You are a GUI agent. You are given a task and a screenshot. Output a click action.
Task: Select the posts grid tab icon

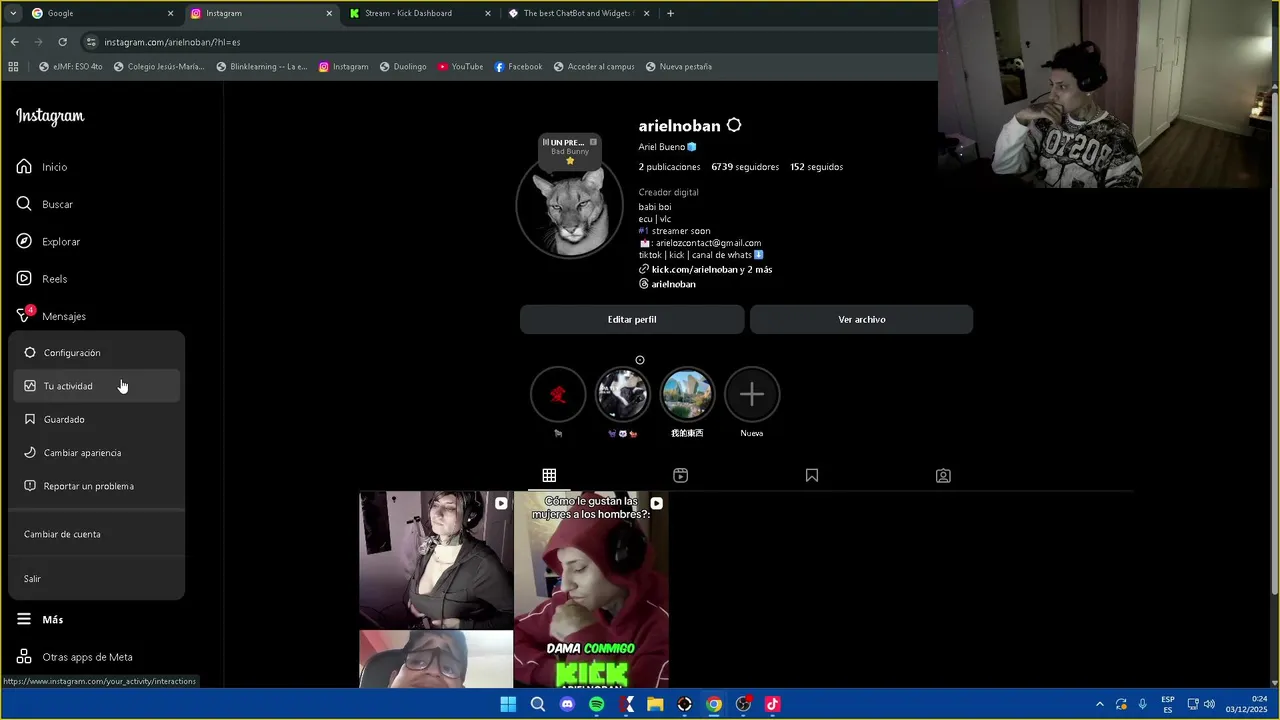point(549,475)
